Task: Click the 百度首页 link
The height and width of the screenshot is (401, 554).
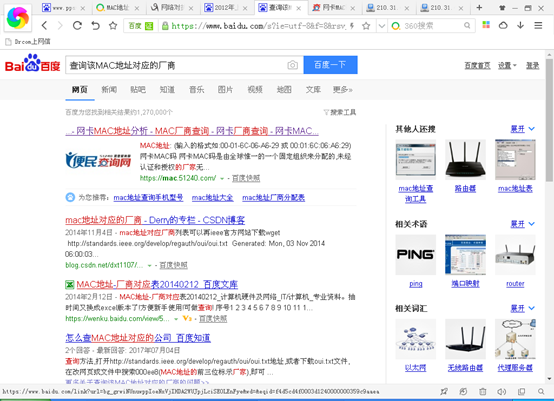Action: point(477,65)
